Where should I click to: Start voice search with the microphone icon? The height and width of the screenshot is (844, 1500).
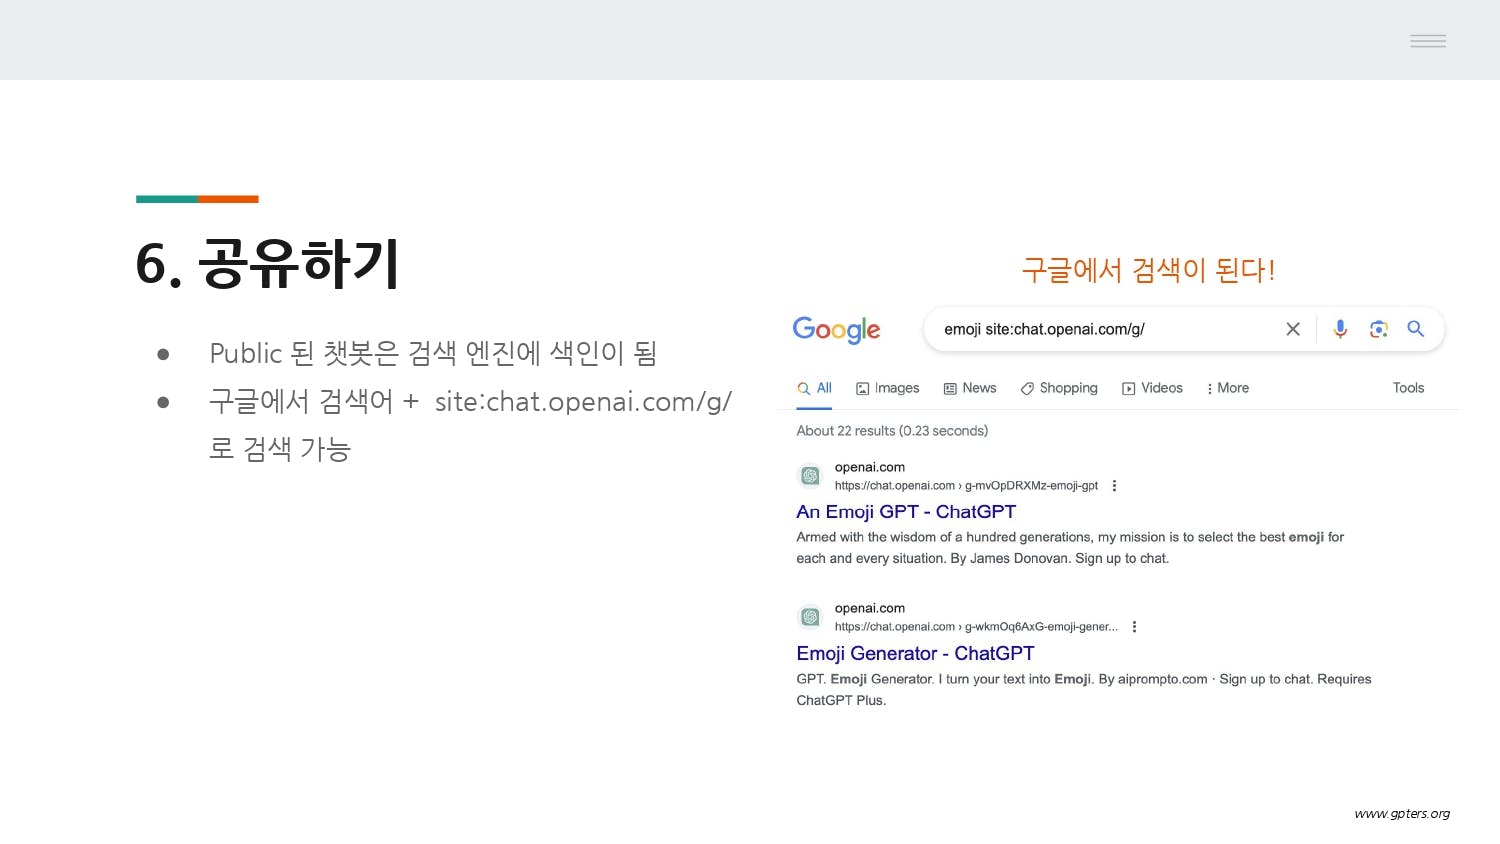point(1340,329)
